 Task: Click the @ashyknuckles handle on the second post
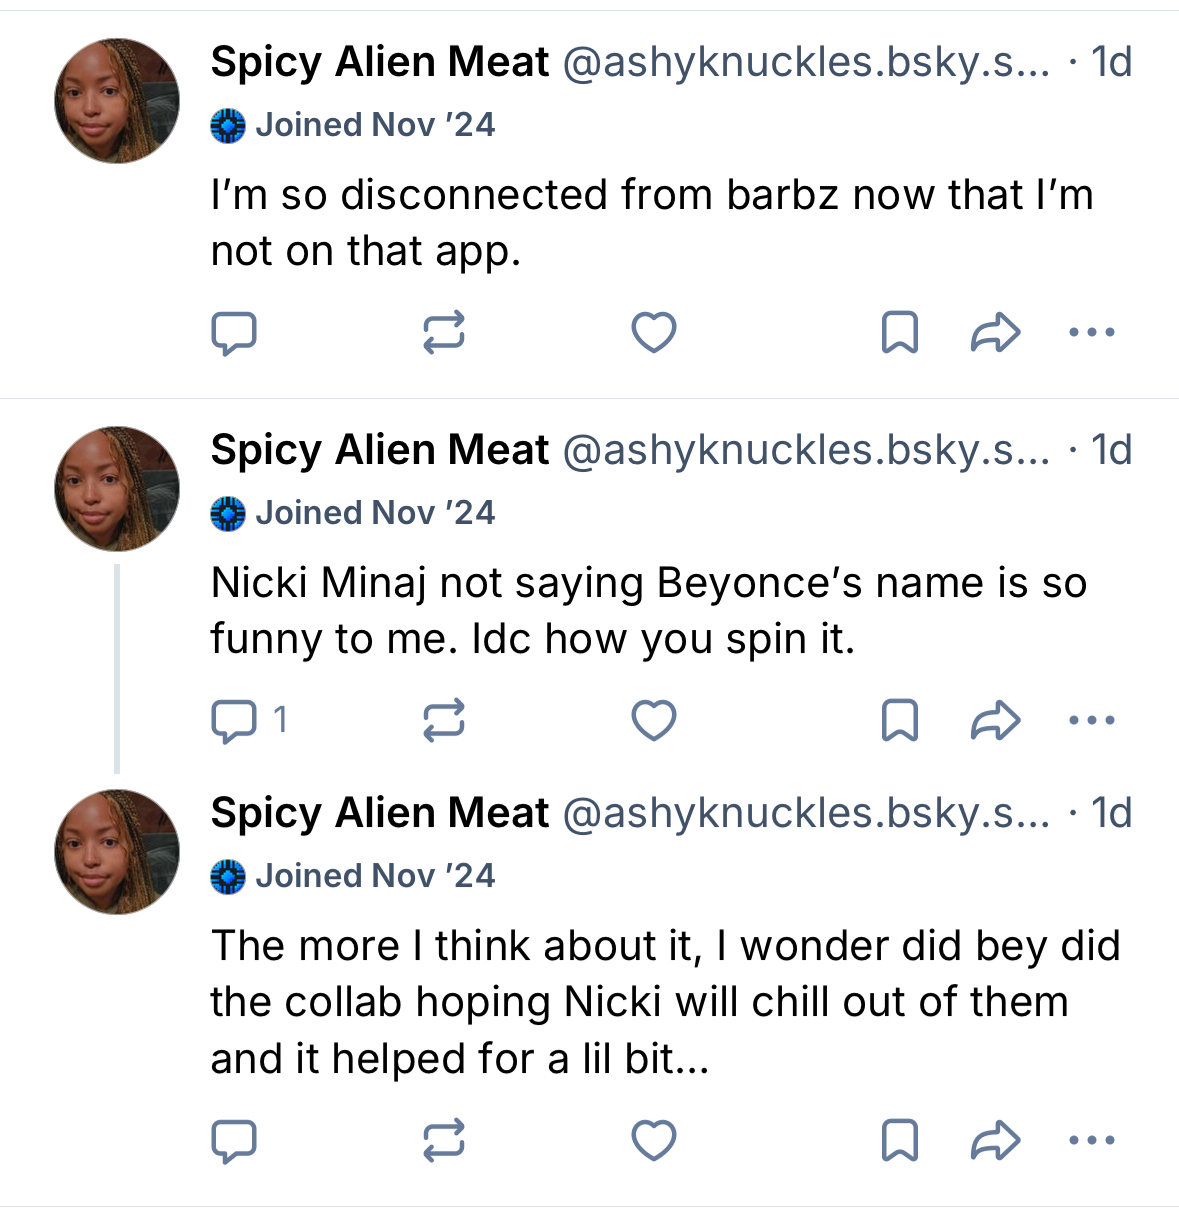806,450
